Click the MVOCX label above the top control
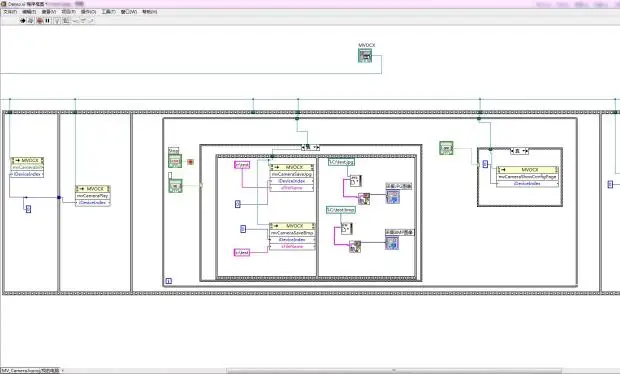The width and height of the screenshot is (620, 374). click(367, 45)
